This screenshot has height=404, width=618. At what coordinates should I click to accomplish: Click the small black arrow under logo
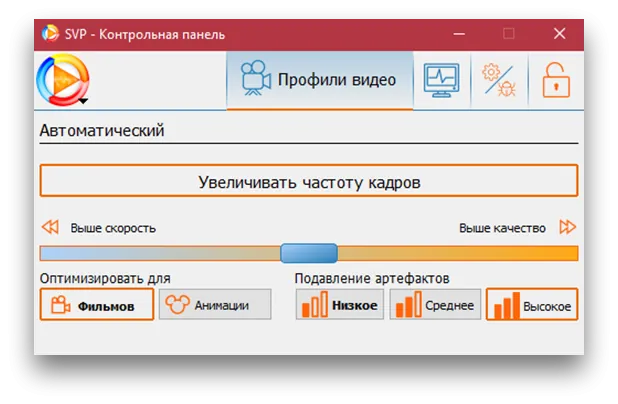pos(83,101)
